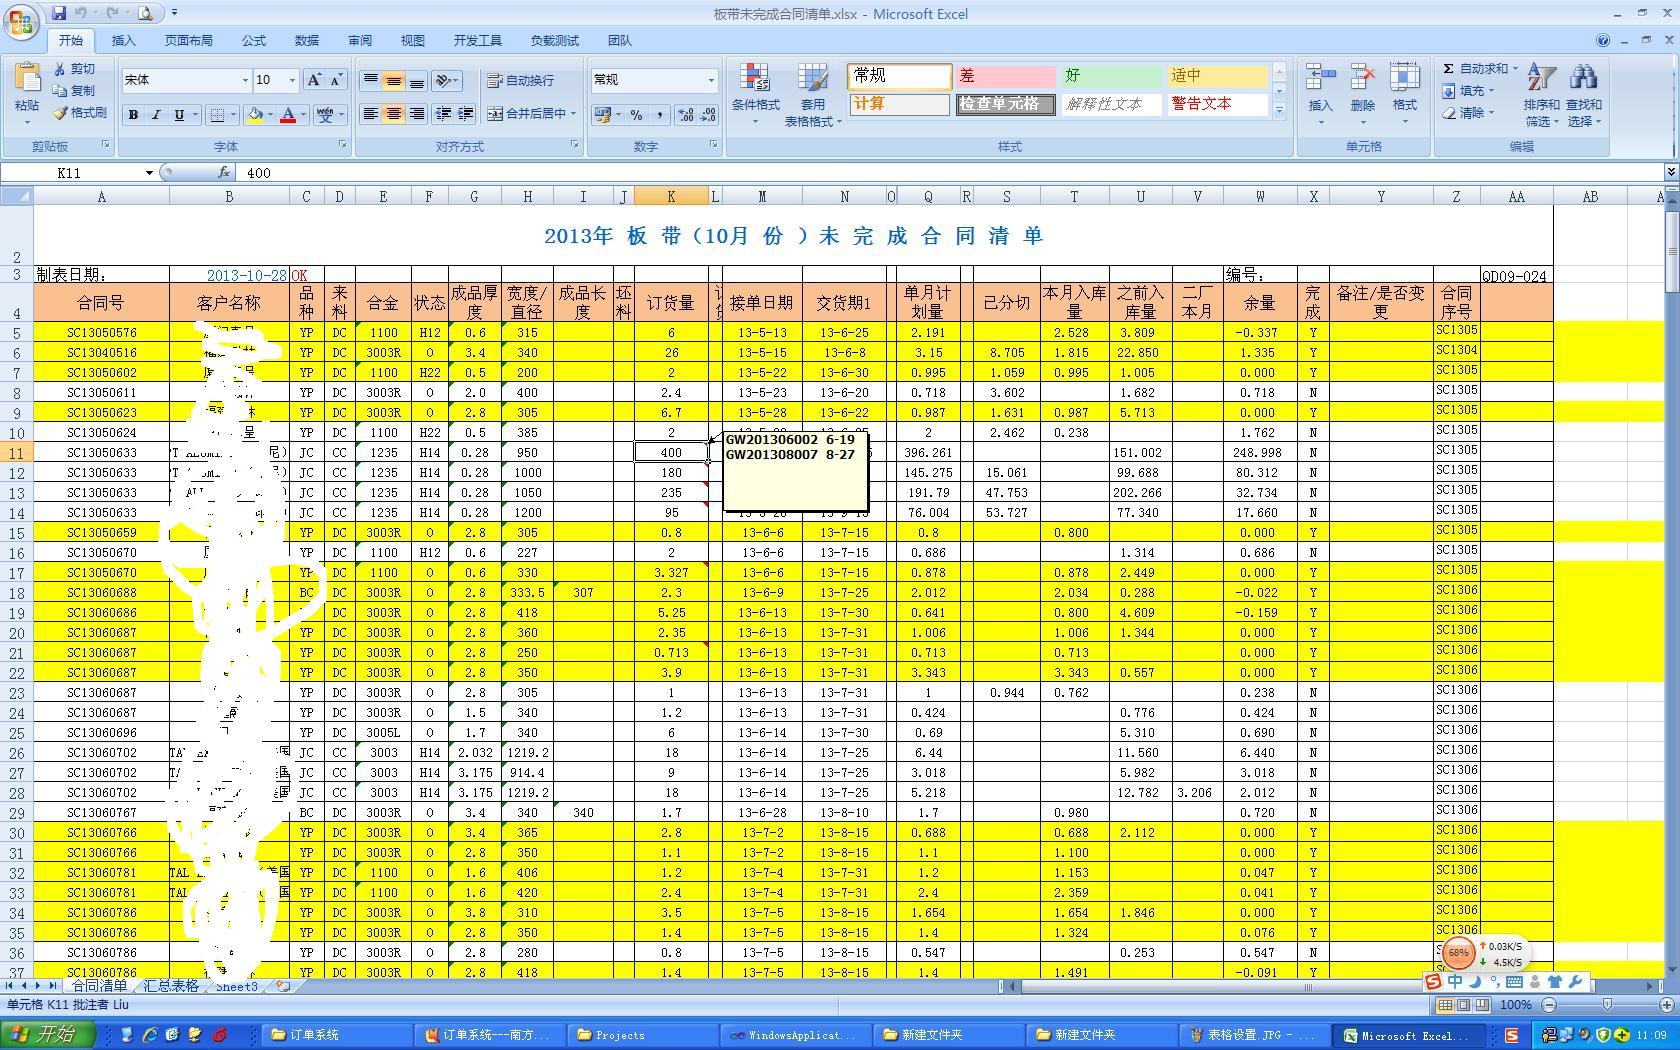Click the formula bar showing 400
The image size is (1680, 1050).
pyautogui.click(x=950, y=173)
